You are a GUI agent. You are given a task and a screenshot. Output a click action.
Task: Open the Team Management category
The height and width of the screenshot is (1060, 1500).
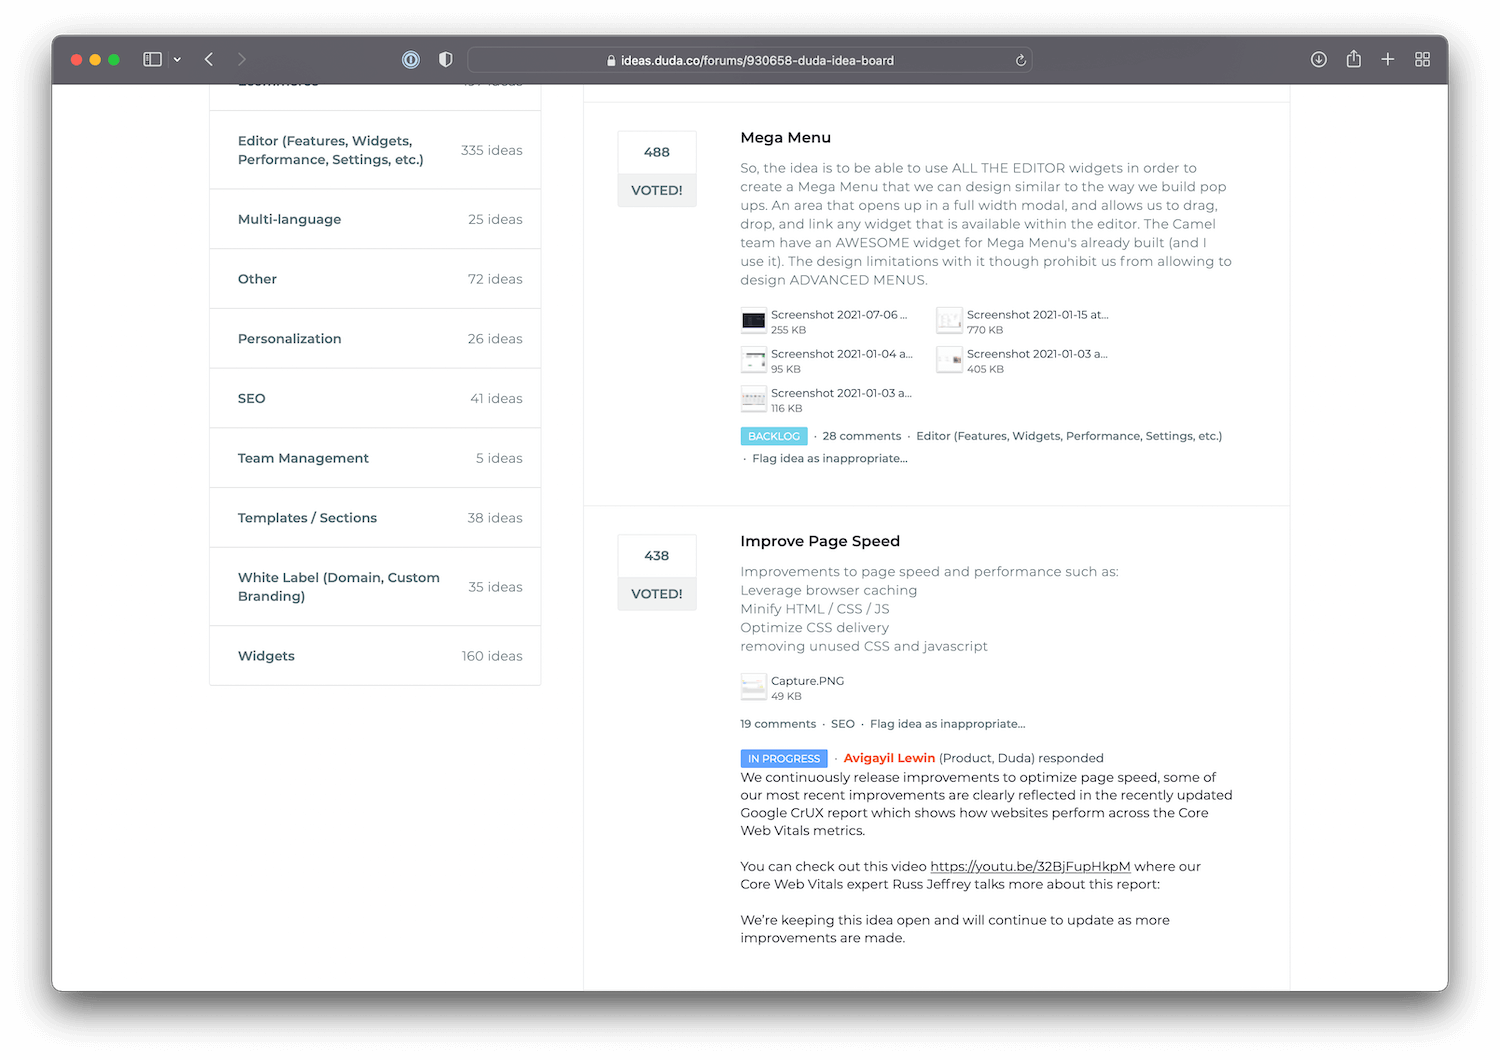click(375, 458)
